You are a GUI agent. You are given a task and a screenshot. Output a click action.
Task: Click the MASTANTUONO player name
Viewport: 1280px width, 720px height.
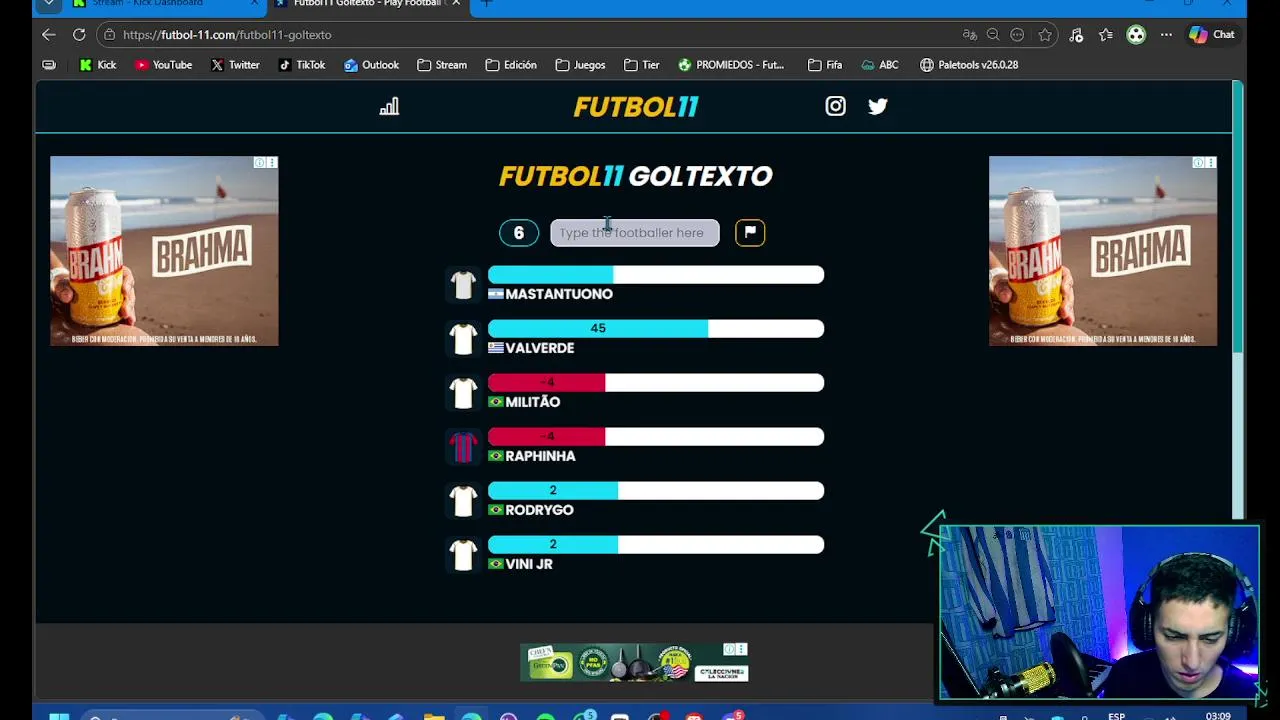click(559, 294)
